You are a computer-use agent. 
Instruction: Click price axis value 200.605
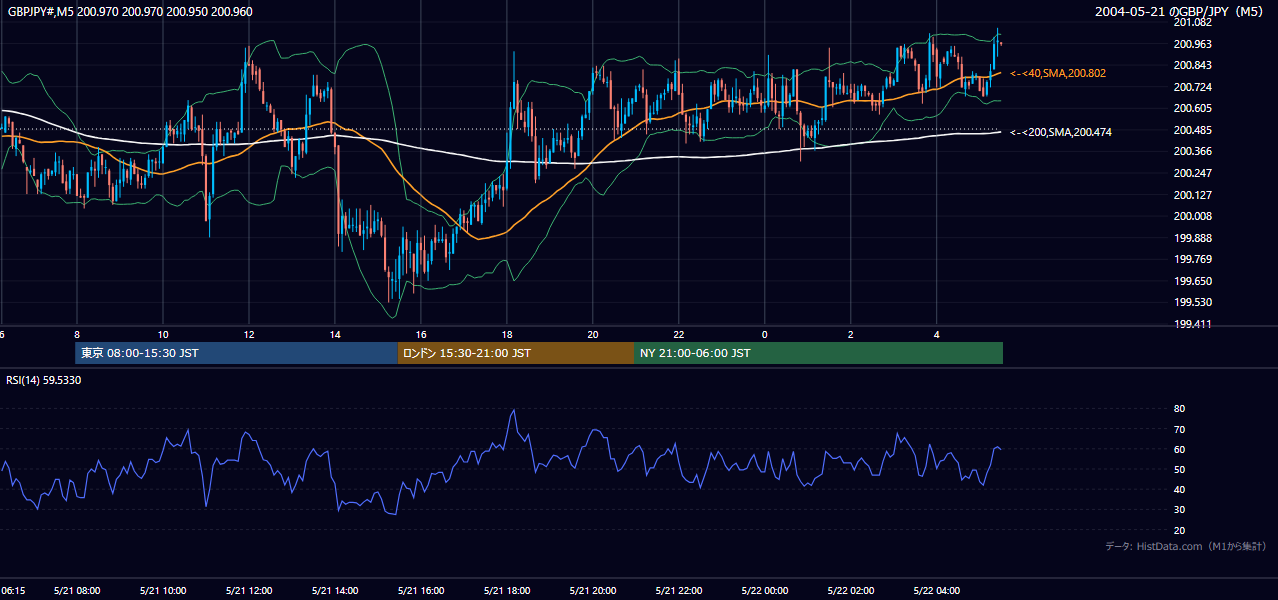pyautogui.click(x=1193, y=108)
